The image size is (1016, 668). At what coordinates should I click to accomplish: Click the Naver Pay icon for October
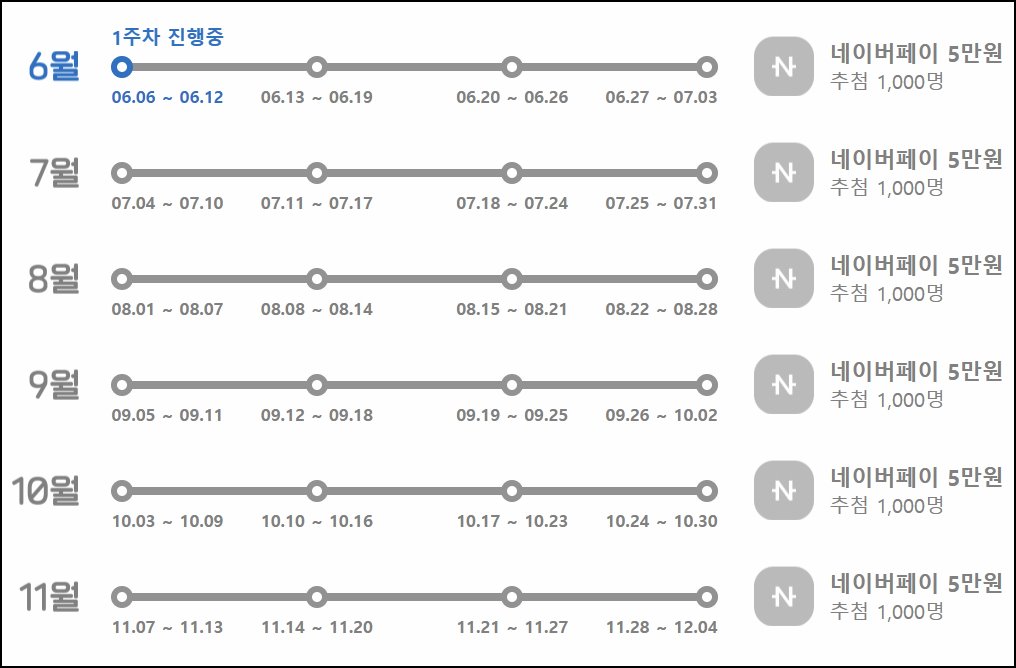pos(781,490)
